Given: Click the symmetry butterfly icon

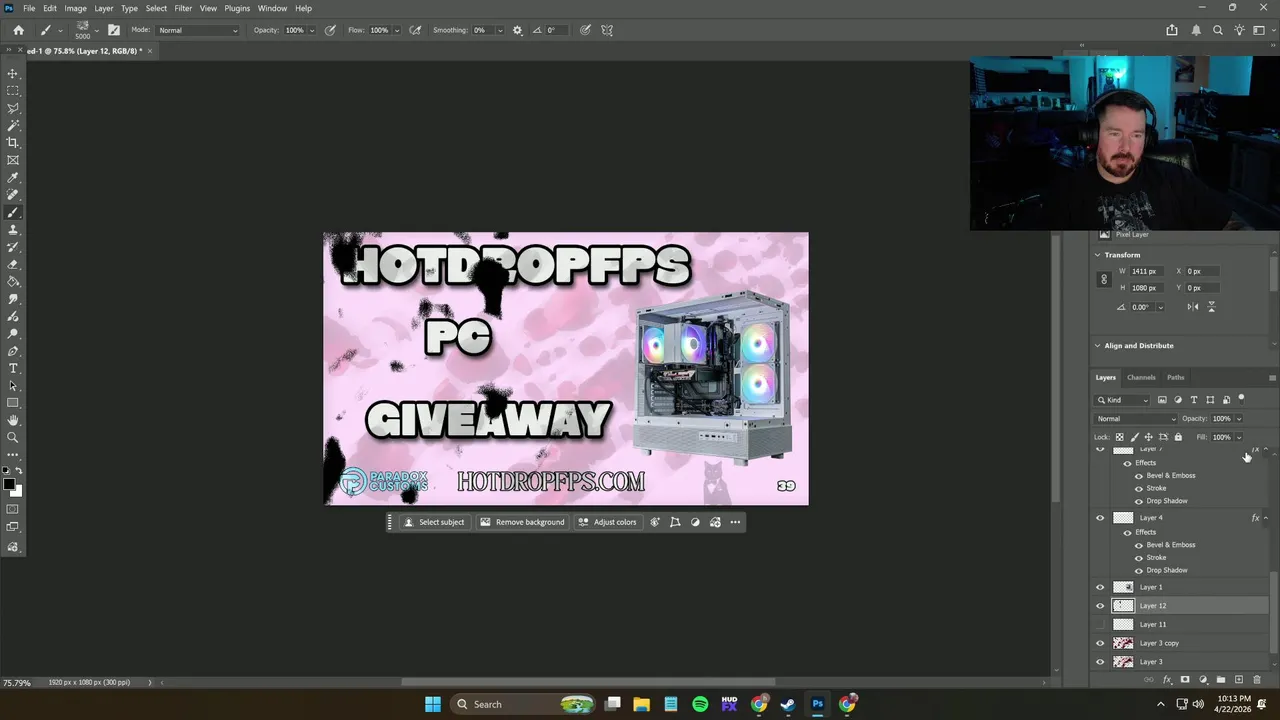Looking at the screenshot, I should 607,30.
